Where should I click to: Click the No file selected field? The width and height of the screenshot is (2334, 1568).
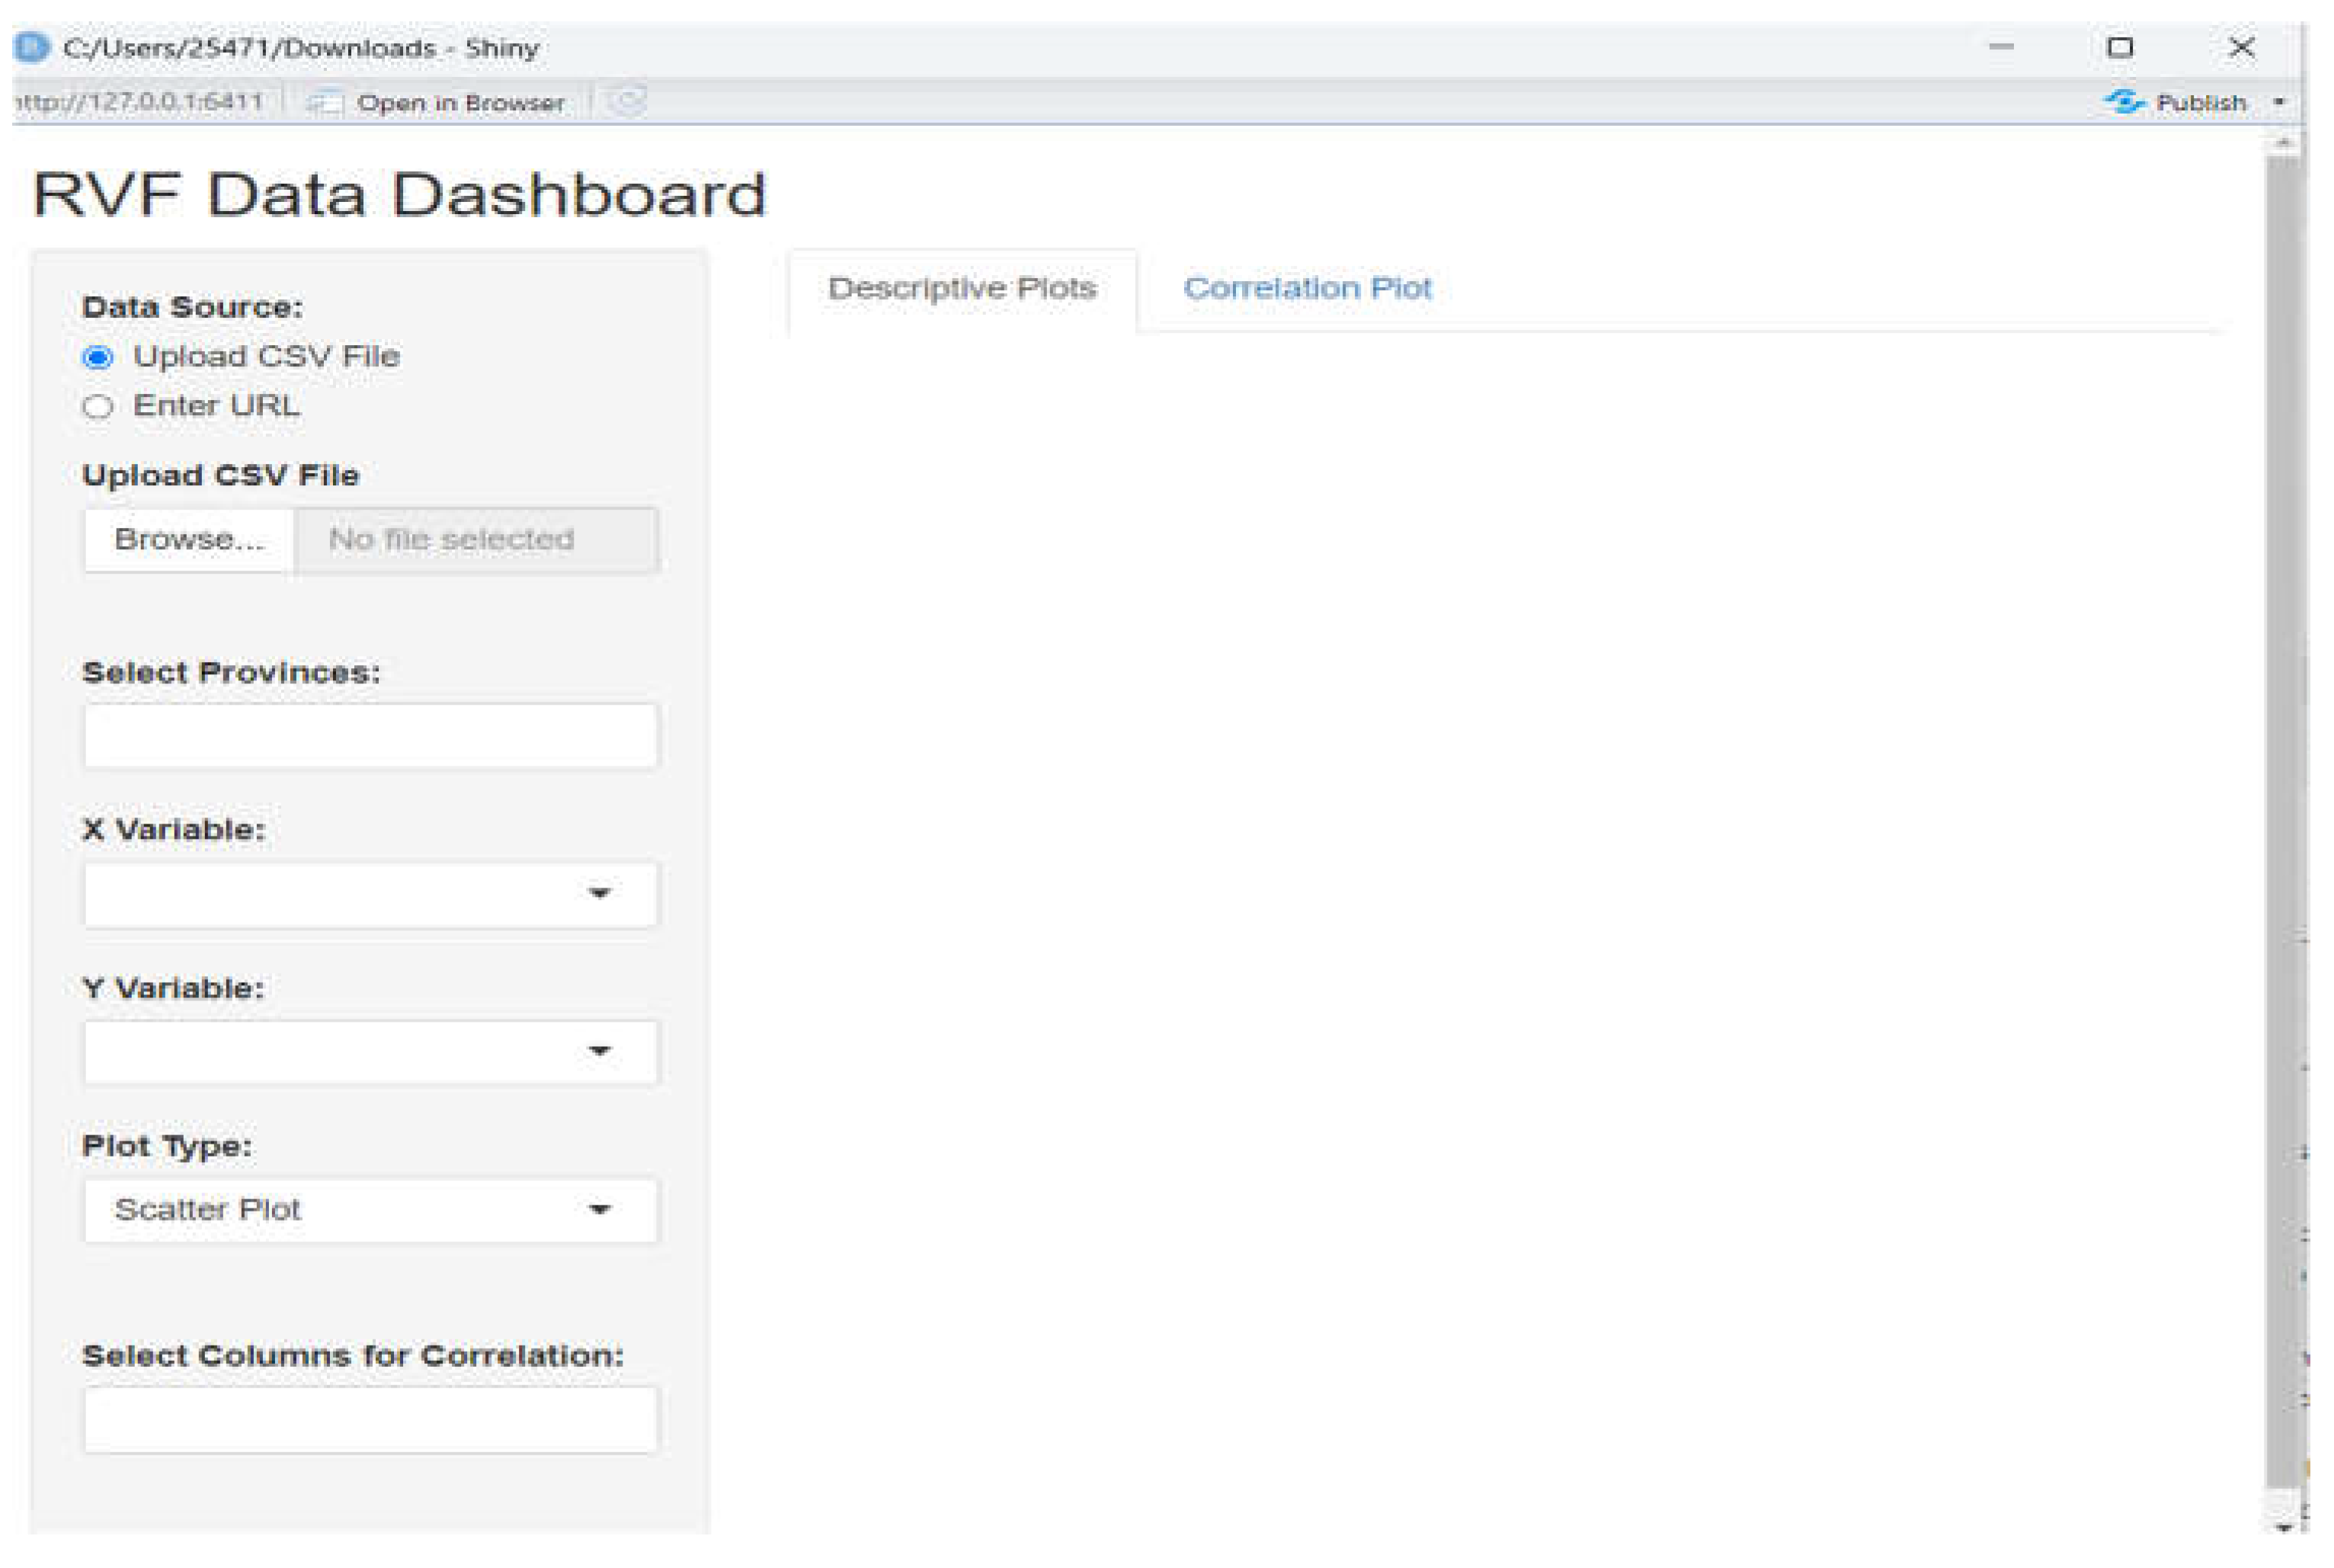click(476, 540)
